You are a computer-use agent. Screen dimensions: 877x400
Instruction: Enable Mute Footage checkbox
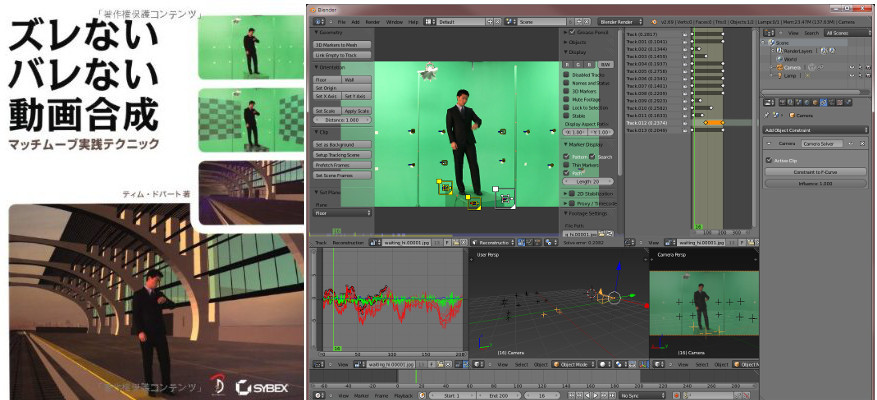[x=567, y=99]
